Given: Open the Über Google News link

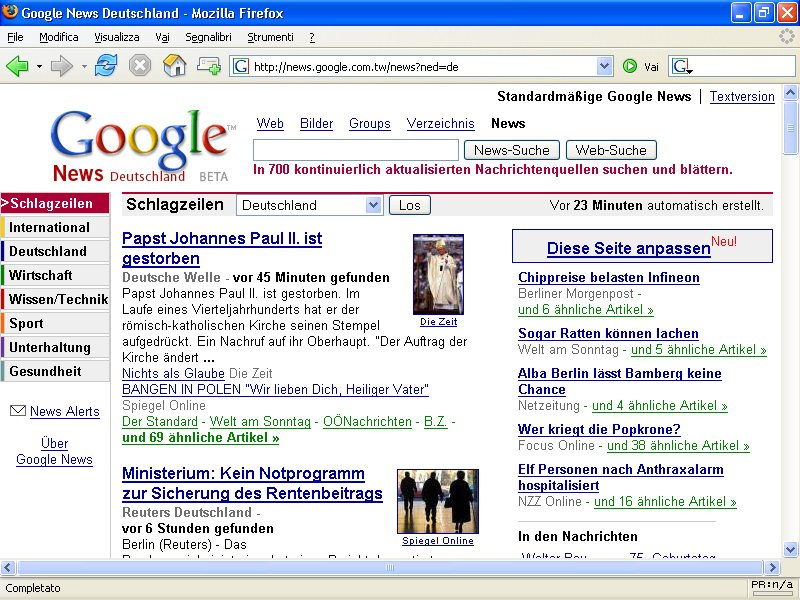Looking at the screenshot, I should coord(55,451).
